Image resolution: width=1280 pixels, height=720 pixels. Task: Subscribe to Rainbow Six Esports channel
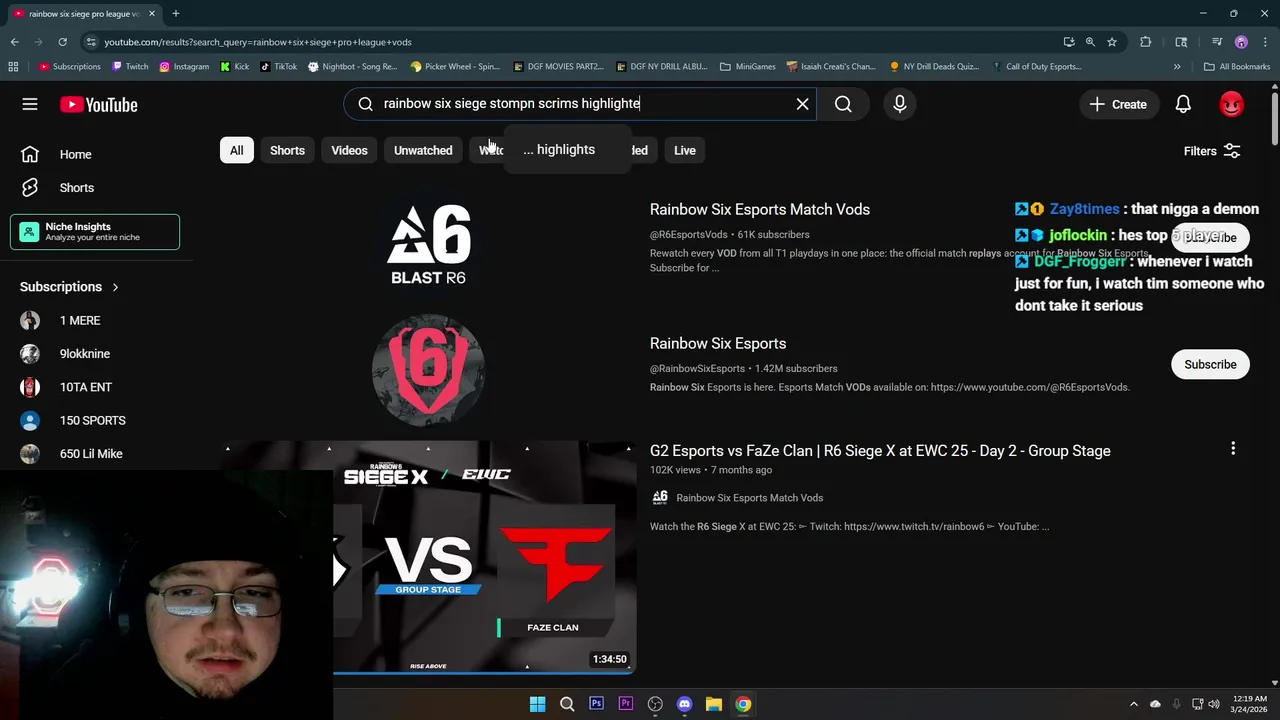(x=1210, y=365)
